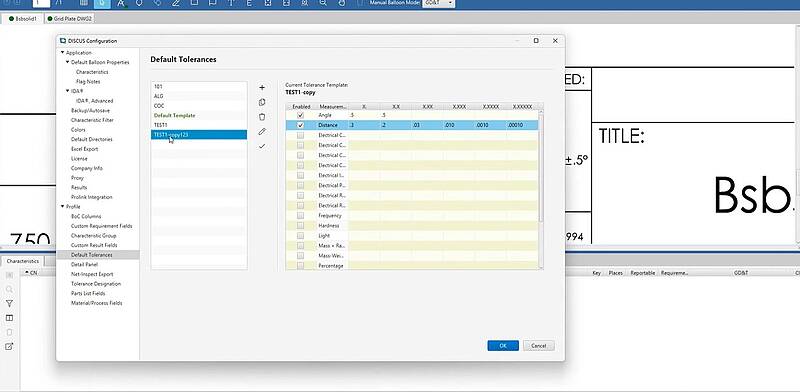Click the search magnifier icon in Characteristics panel
This screenshot has width=800, height=392.
pos(9,289)
